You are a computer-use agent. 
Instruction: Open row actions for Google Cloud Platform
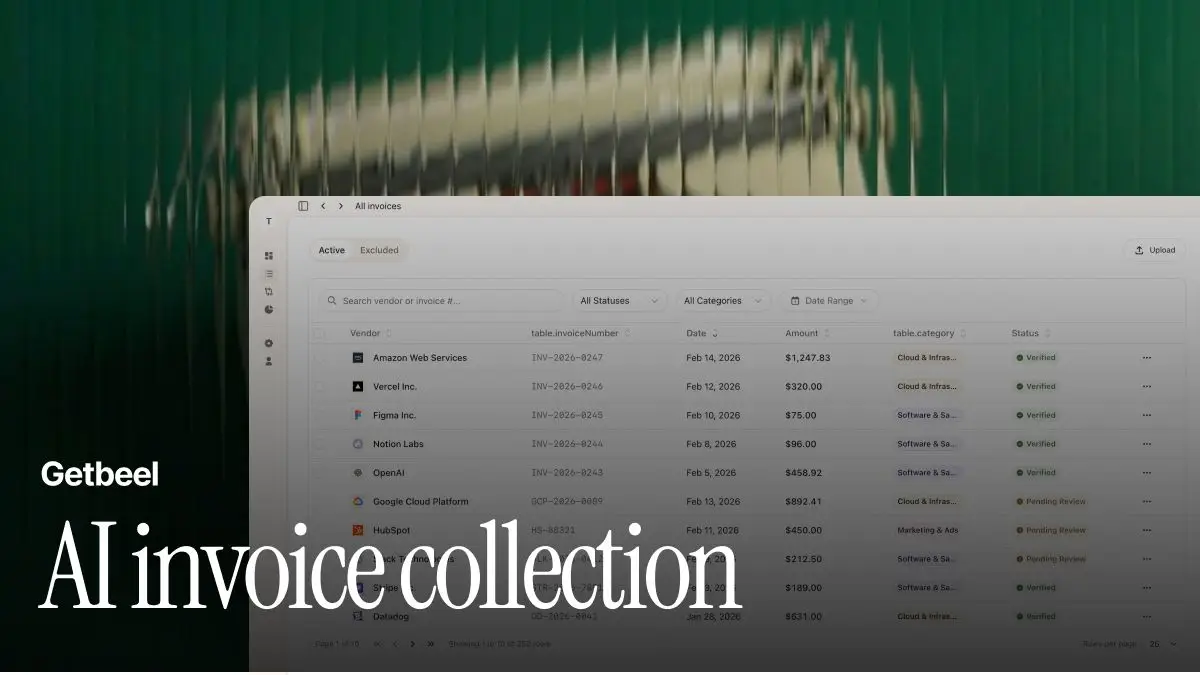coord(1147,502)
